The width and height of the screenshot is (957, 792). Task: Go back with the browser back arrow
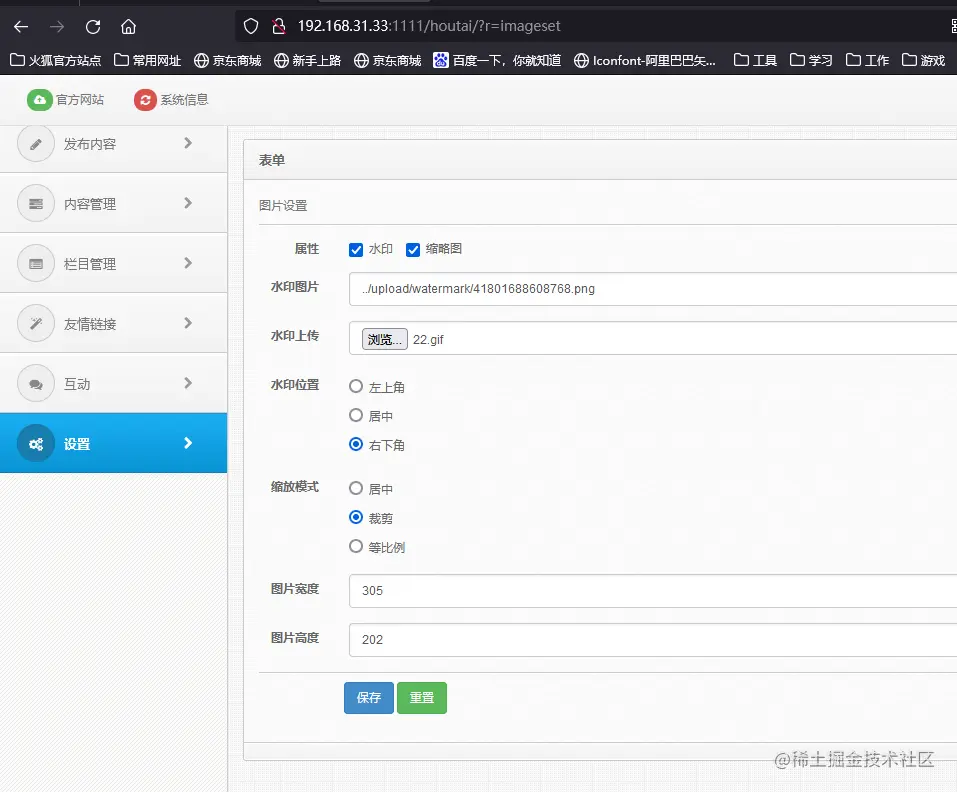pos(21,26)
